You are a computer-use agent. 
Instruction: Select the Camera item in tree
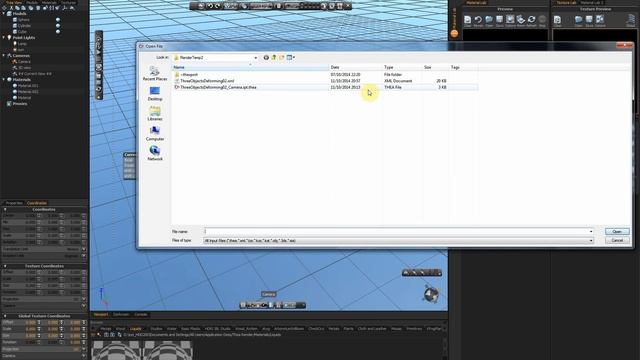click(24, 62)
